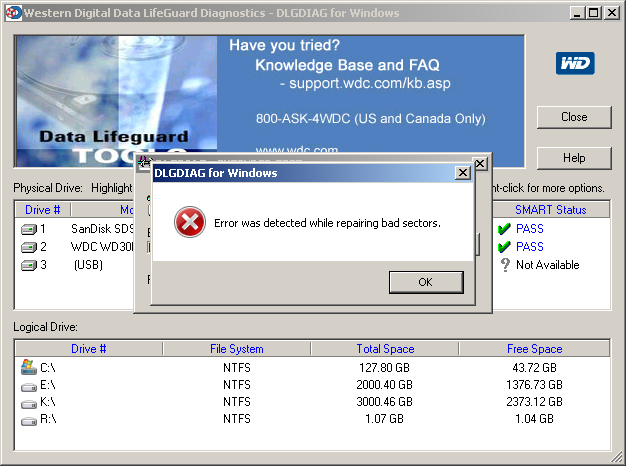626x466 pixels.
Task: Close the DLGDIAG for Windows error dialog
Action: pyautogui.click(x=463, y=173)
